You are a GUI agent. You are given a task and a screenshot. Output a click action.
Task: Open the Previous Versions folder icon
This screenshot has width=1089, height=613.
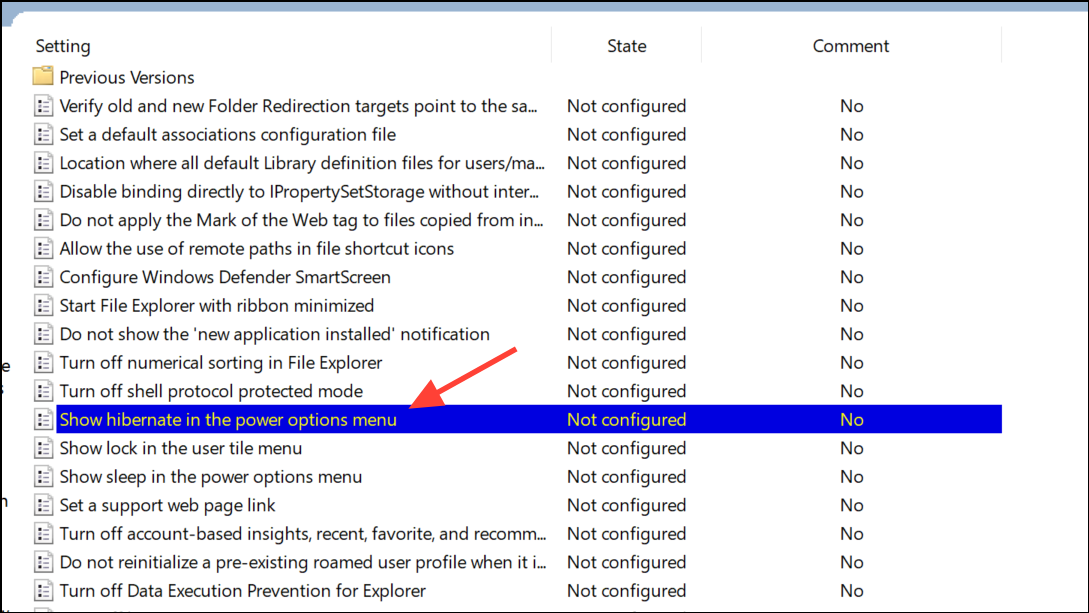tap(43, 76)
